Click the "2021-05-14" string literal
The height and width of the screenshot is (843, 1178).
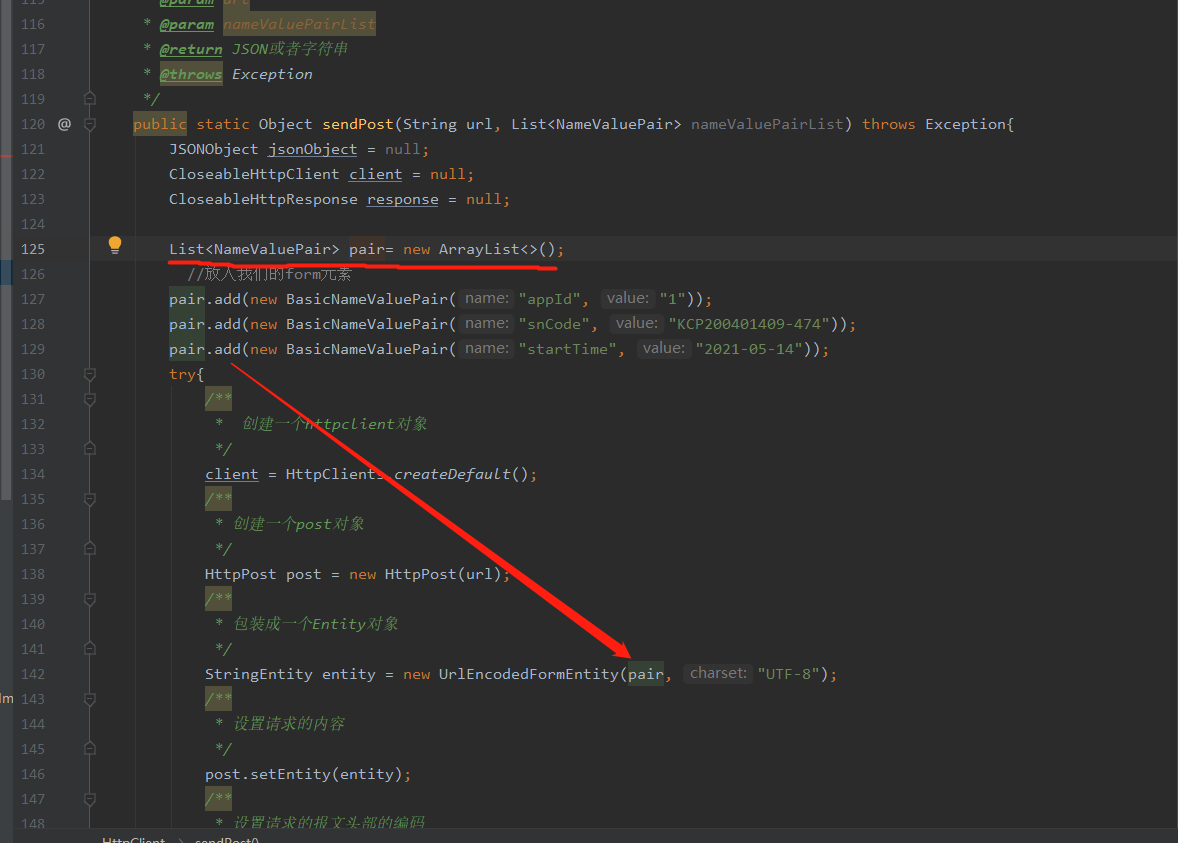[x=749, y=349]
